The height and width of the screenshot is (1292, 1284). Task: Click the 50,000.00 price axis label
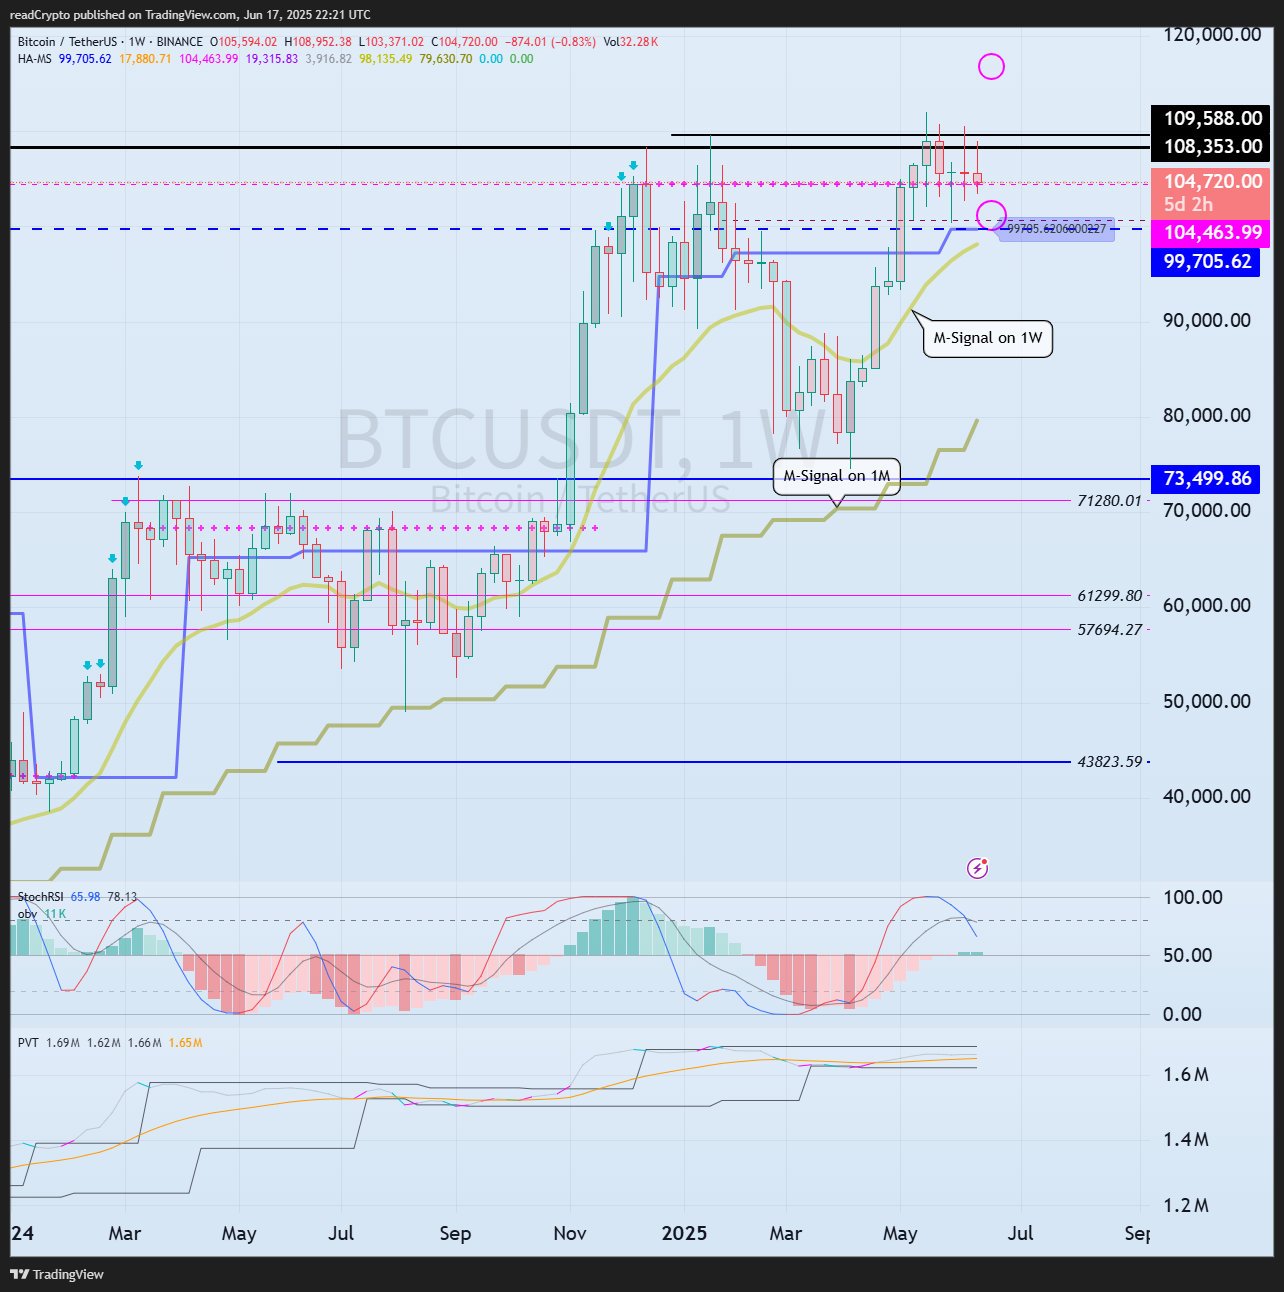tap(1206, 701)
